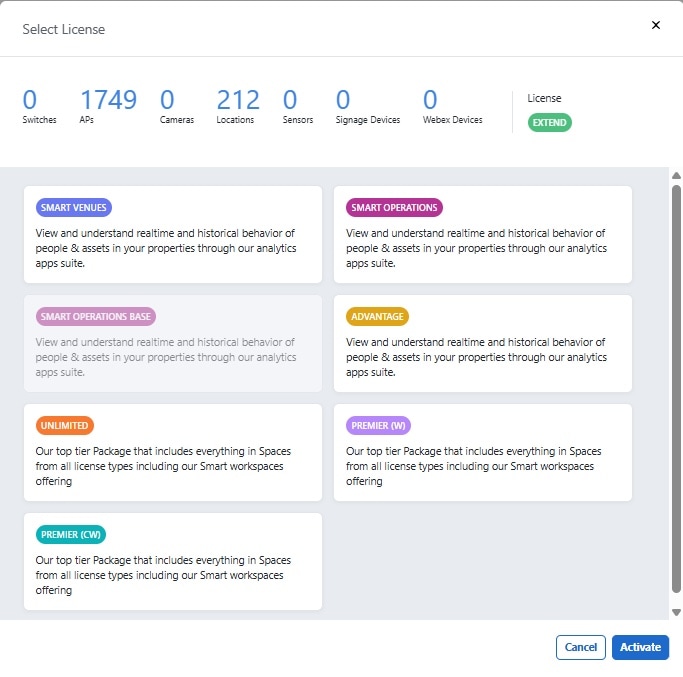The height and width of the screenshot is (677, 683).
Task: Select the Smart Venues license card
Action: [x=173, y=234]
